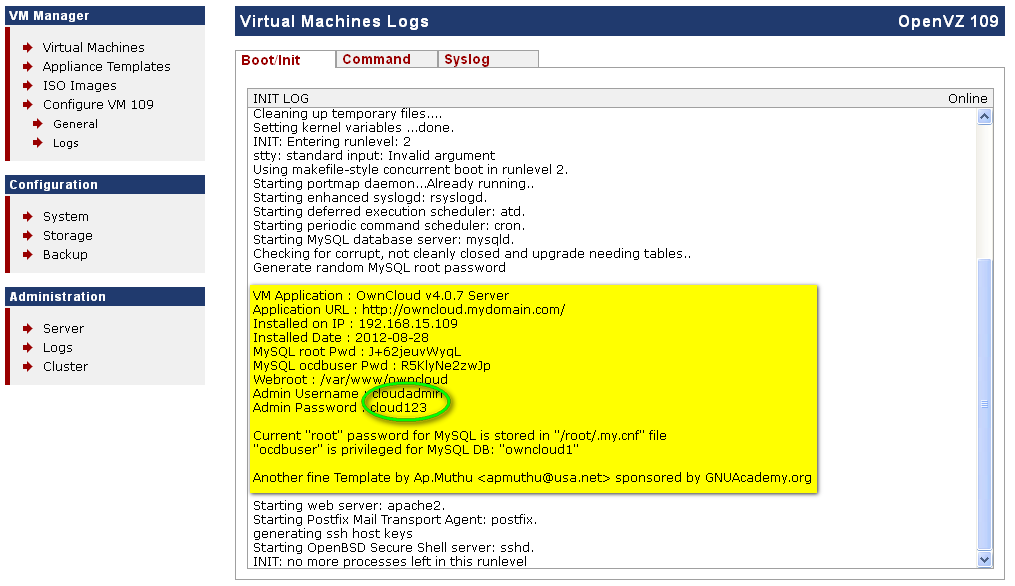
Task: Open Backup configuration
Action: click(65, 254)
